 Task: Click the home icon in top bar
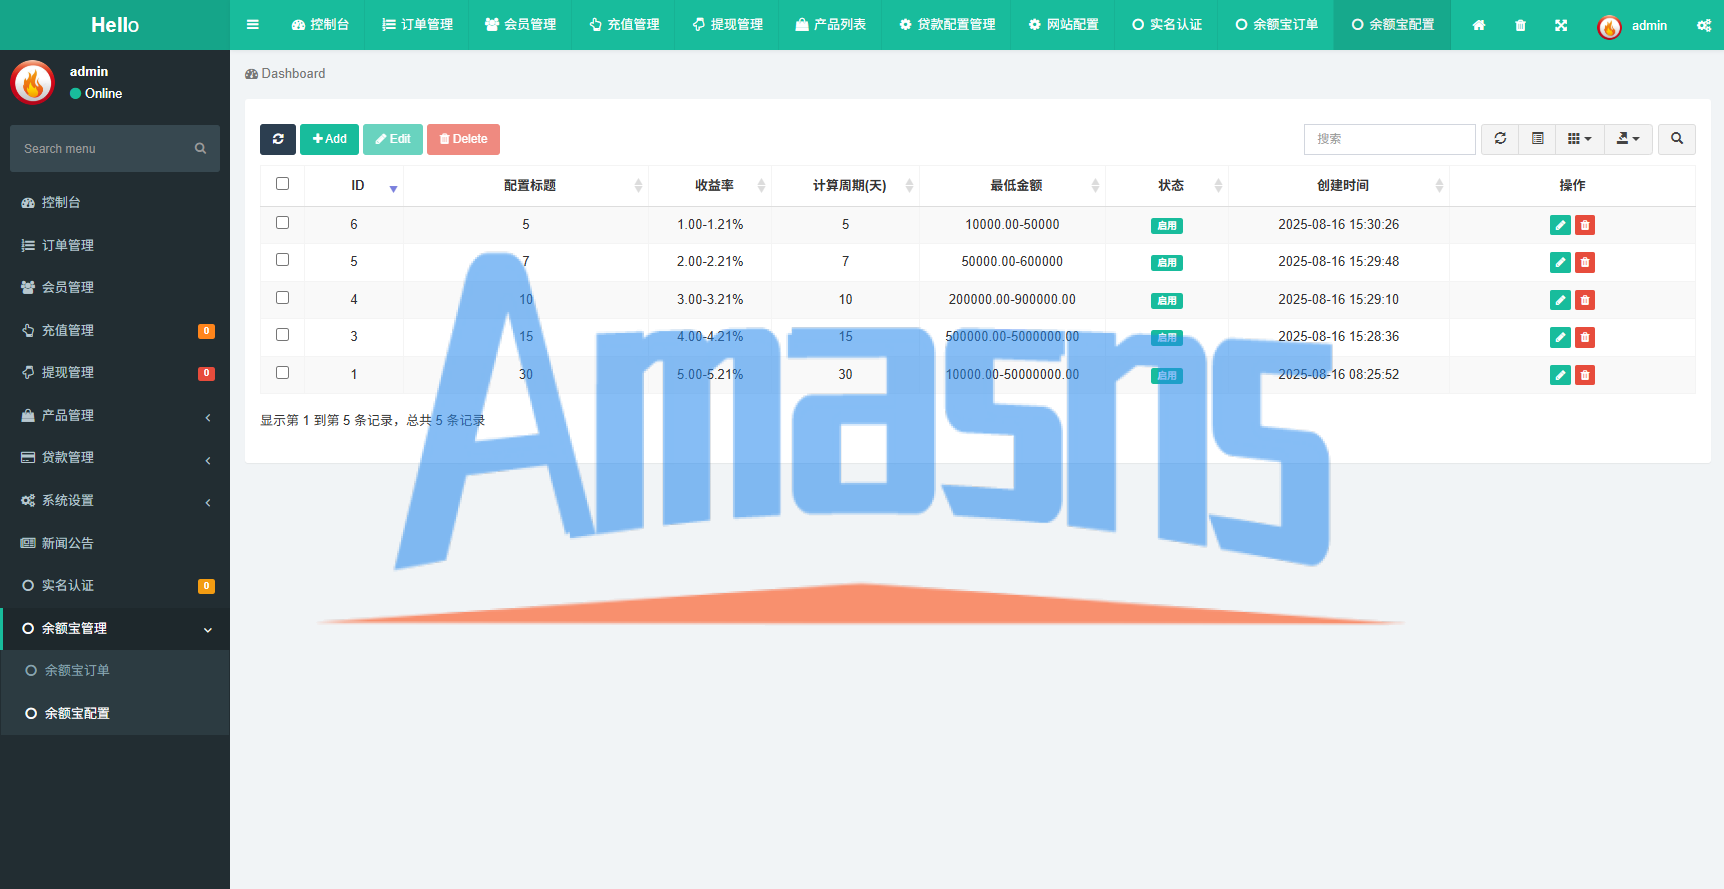click(x=1479, y=25)
